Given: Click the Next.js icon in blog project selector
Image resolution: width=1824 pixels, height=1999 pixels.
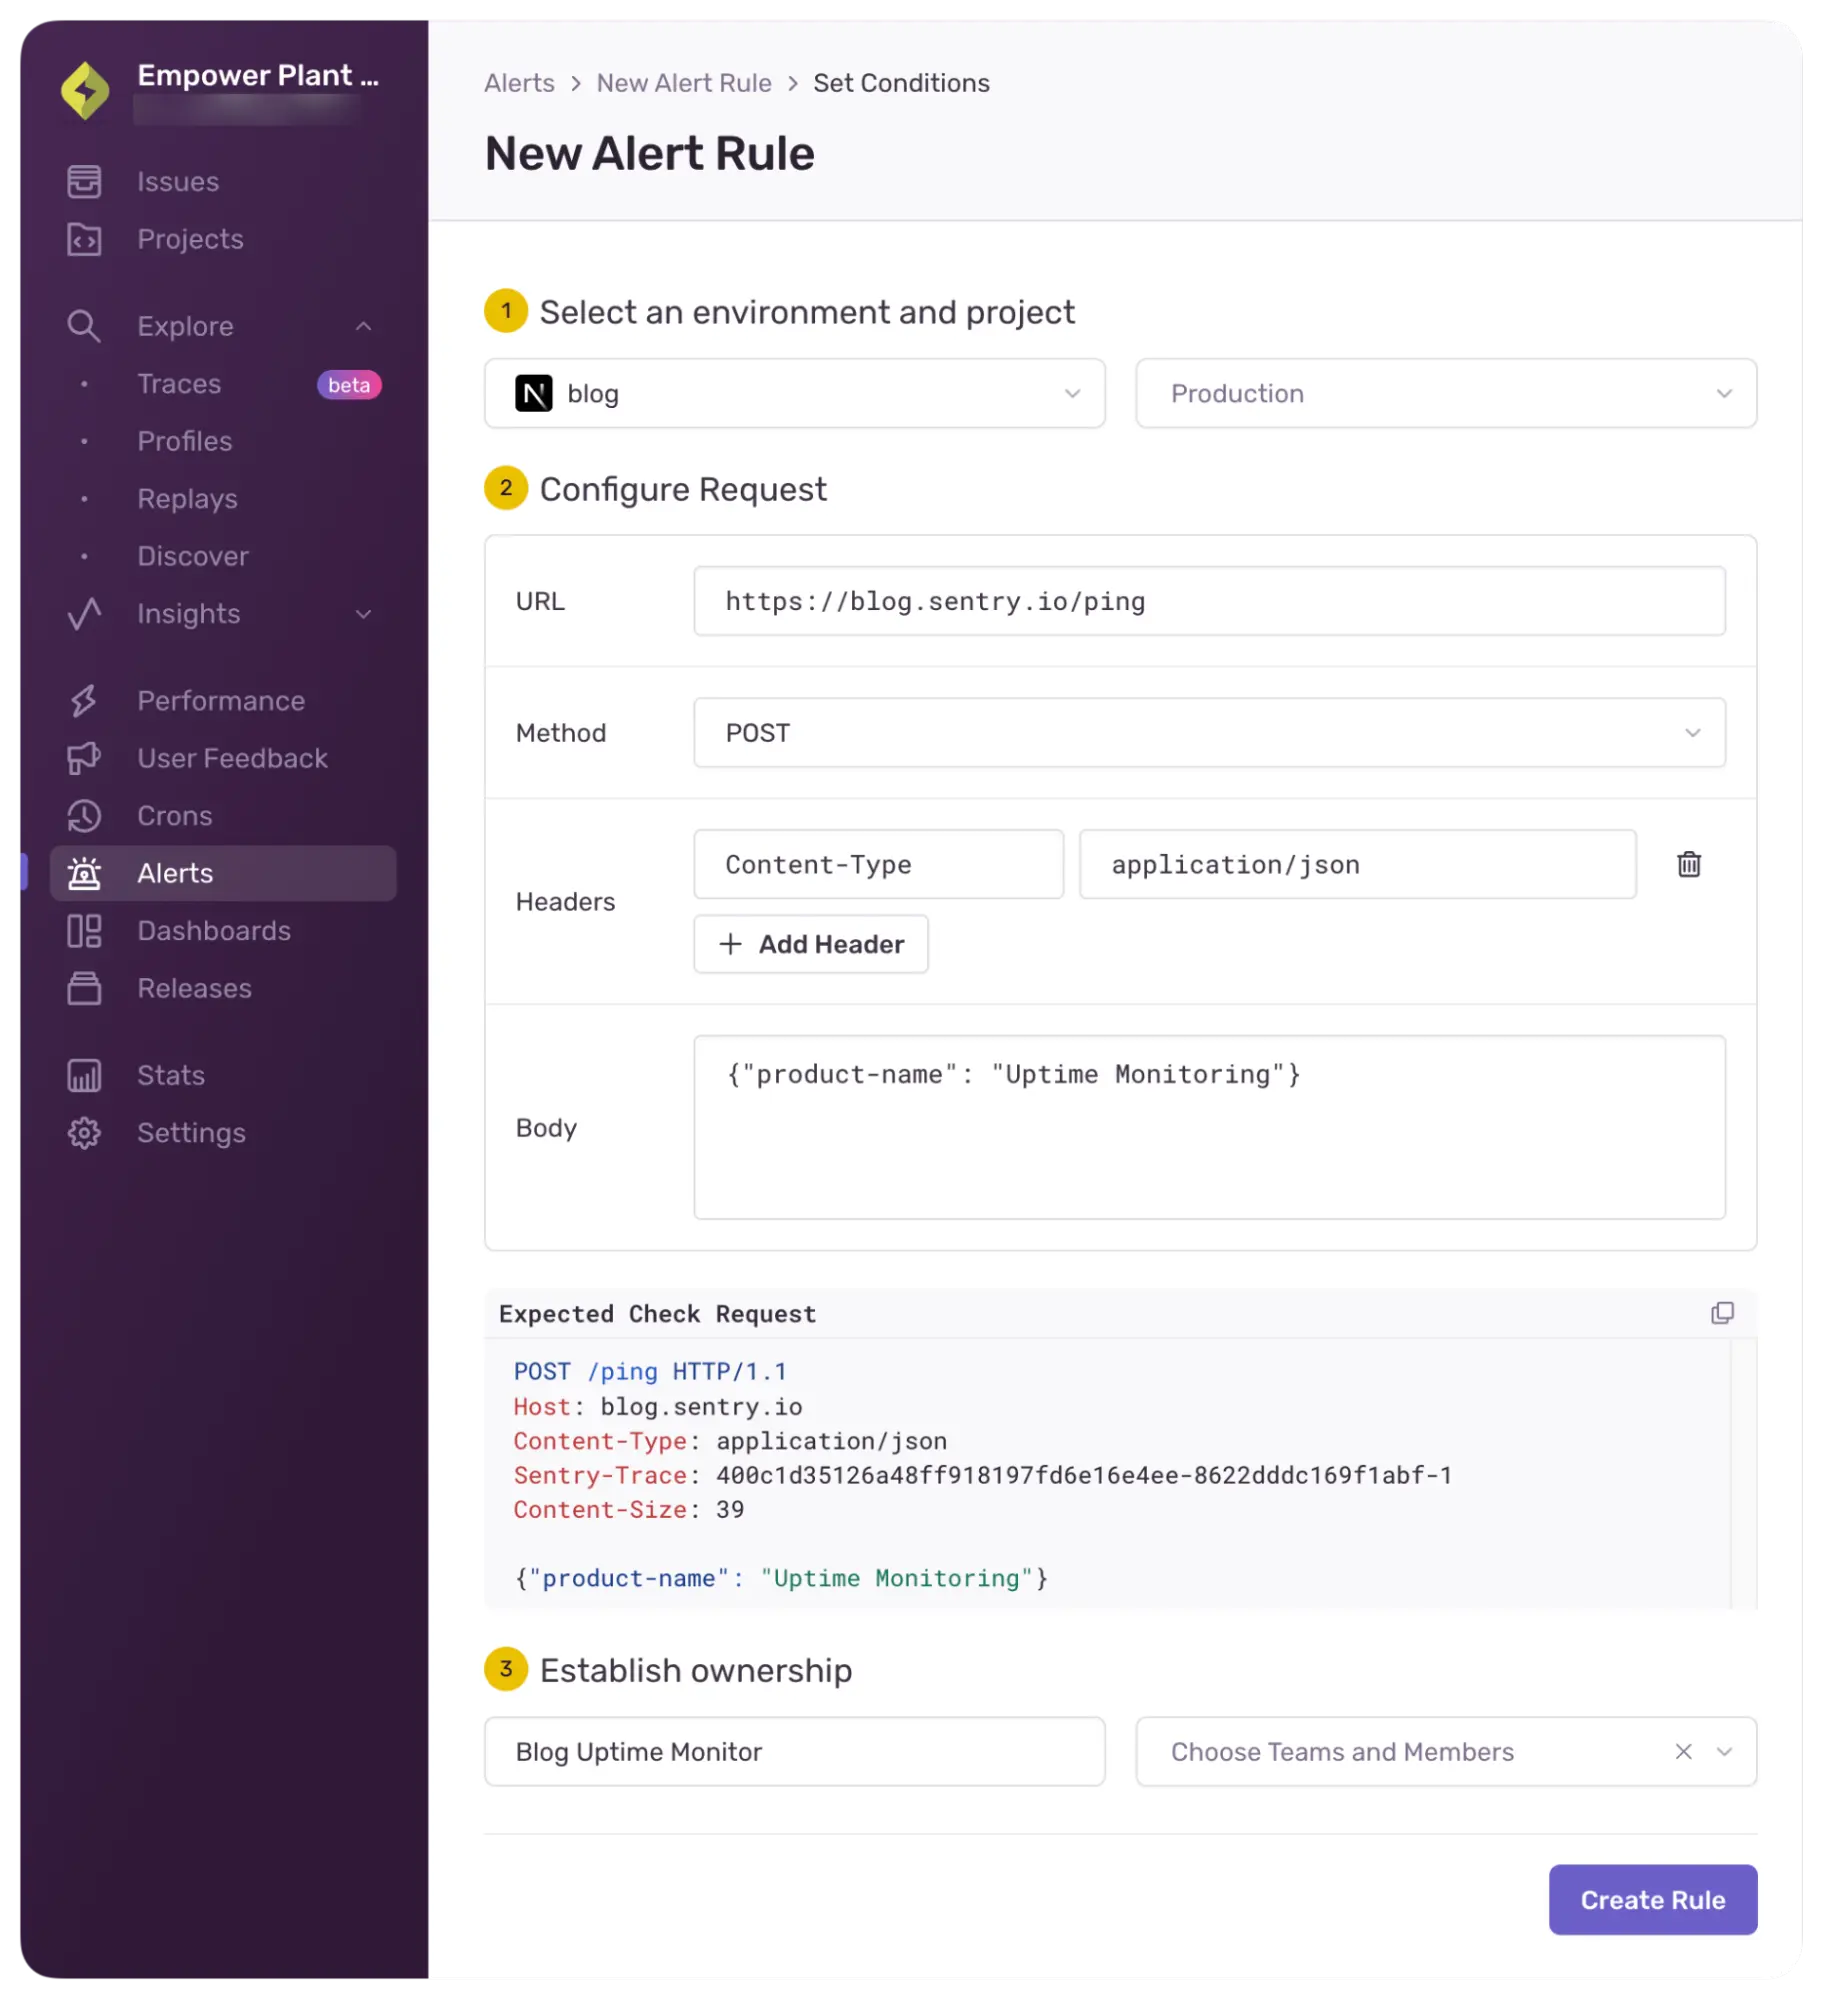Looking at the screenshot, I should [533, 393].
